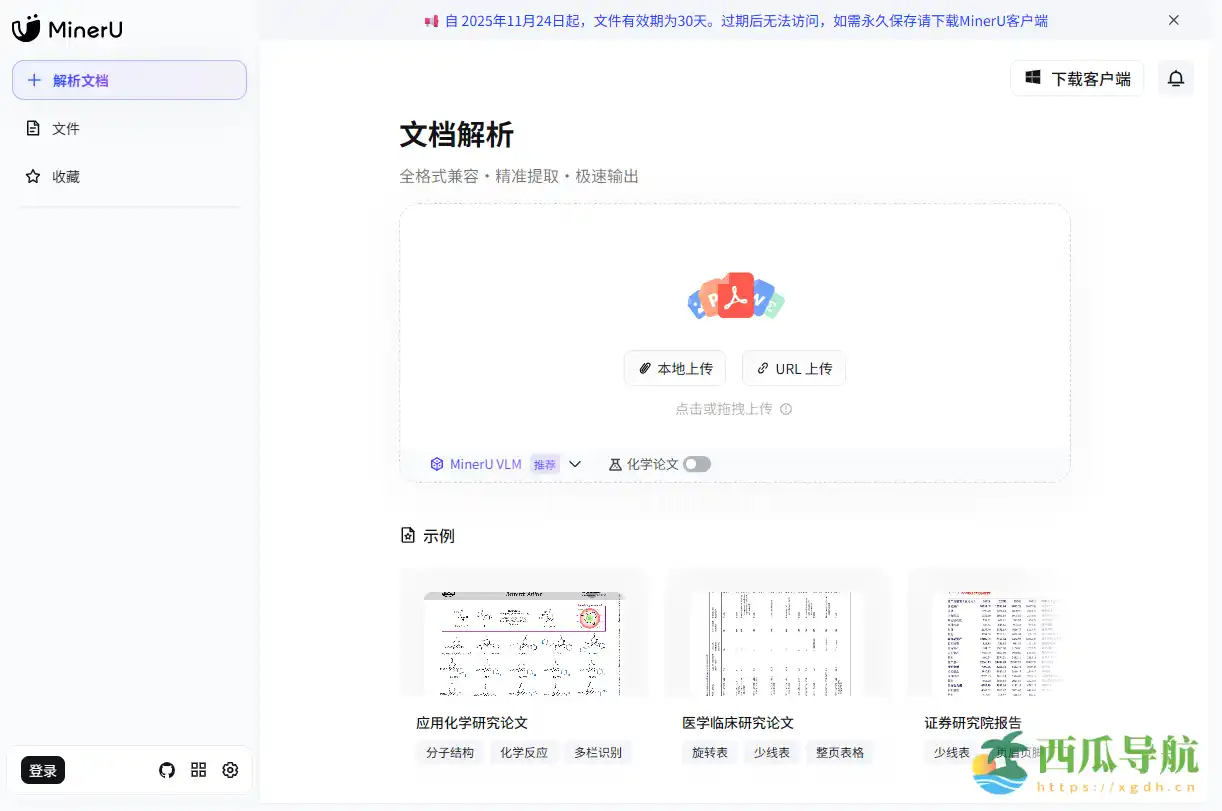The image size is (1222, 811).
Task: Open the GitHub icon at the bottom sidebar
Action: click(x=167, y=770)
